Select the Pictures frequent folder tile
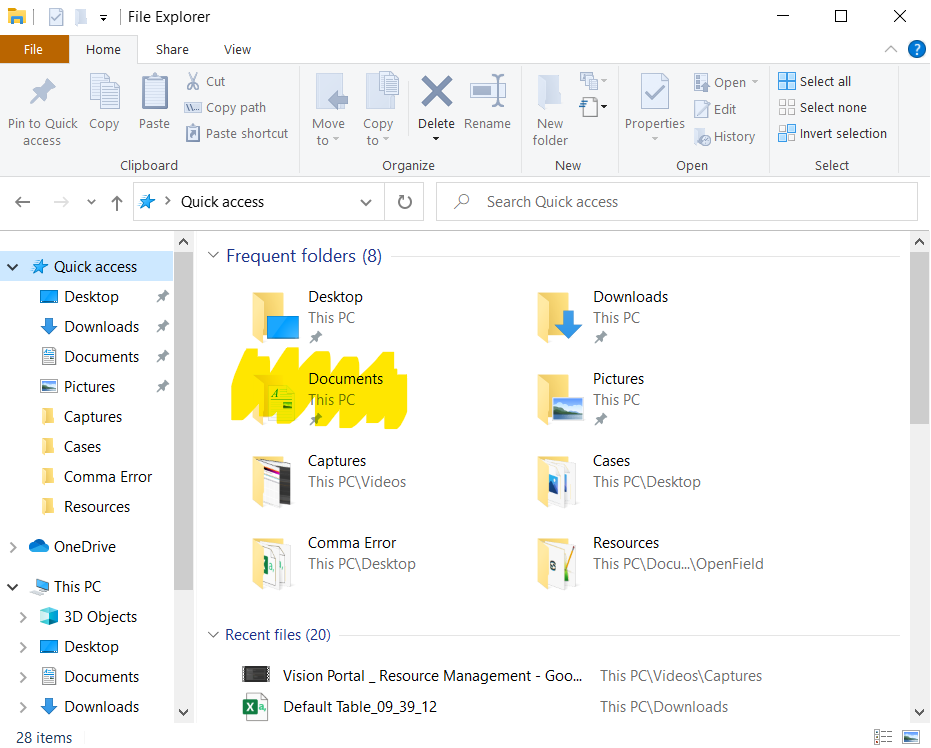 pos(591,398)
